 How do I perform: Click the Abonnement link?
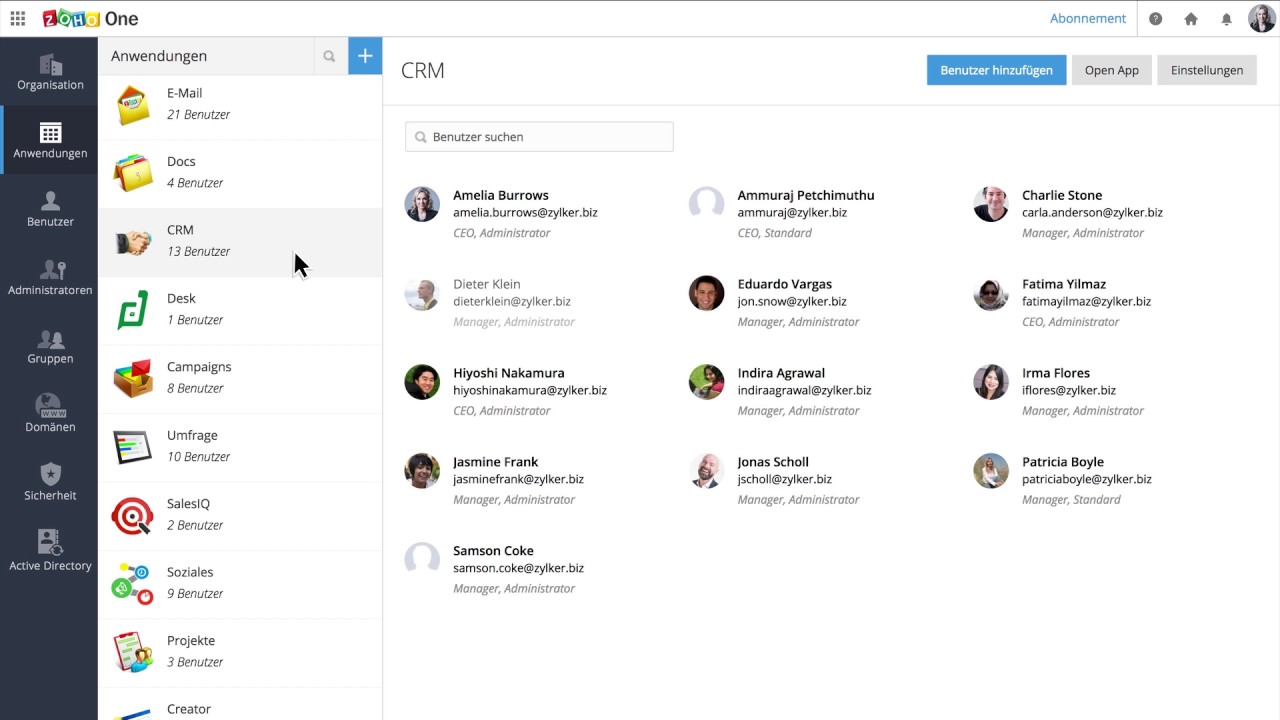pos(1088,18)
